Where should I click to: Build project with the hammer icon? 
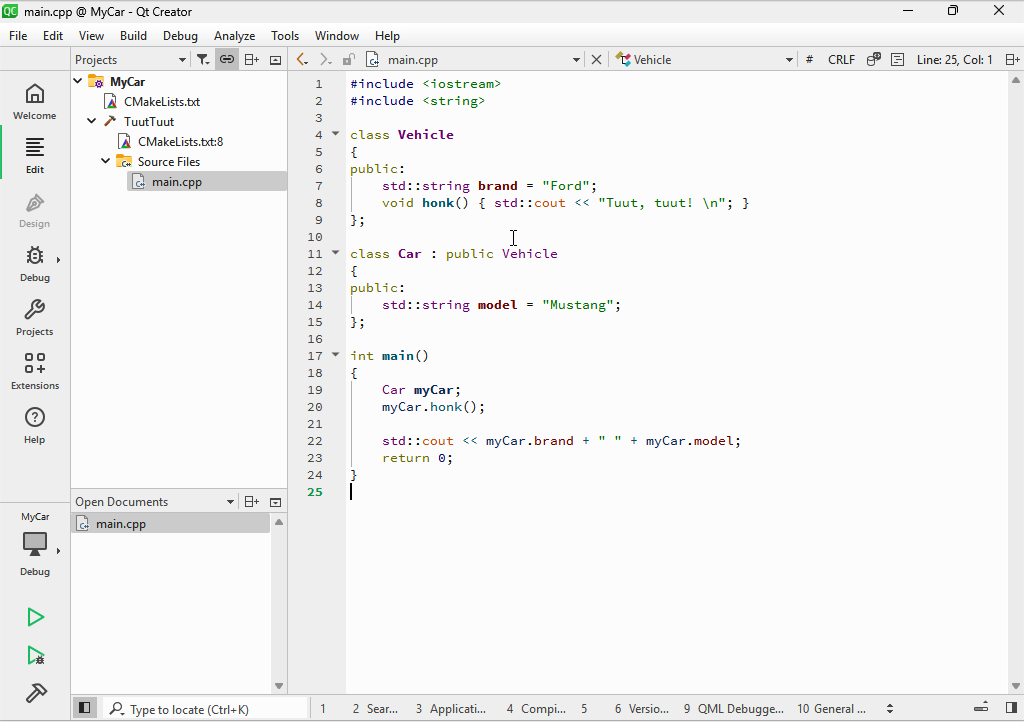point(35,693)
